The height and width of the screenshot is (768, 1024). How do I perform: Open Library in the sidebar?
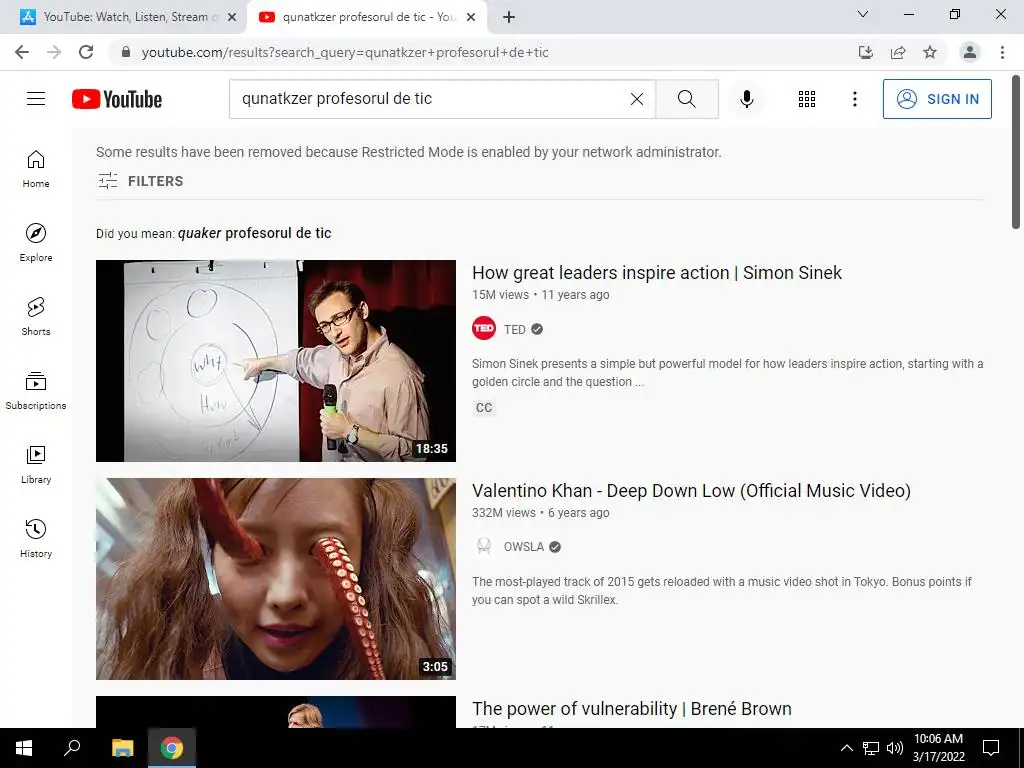[36, 464]
